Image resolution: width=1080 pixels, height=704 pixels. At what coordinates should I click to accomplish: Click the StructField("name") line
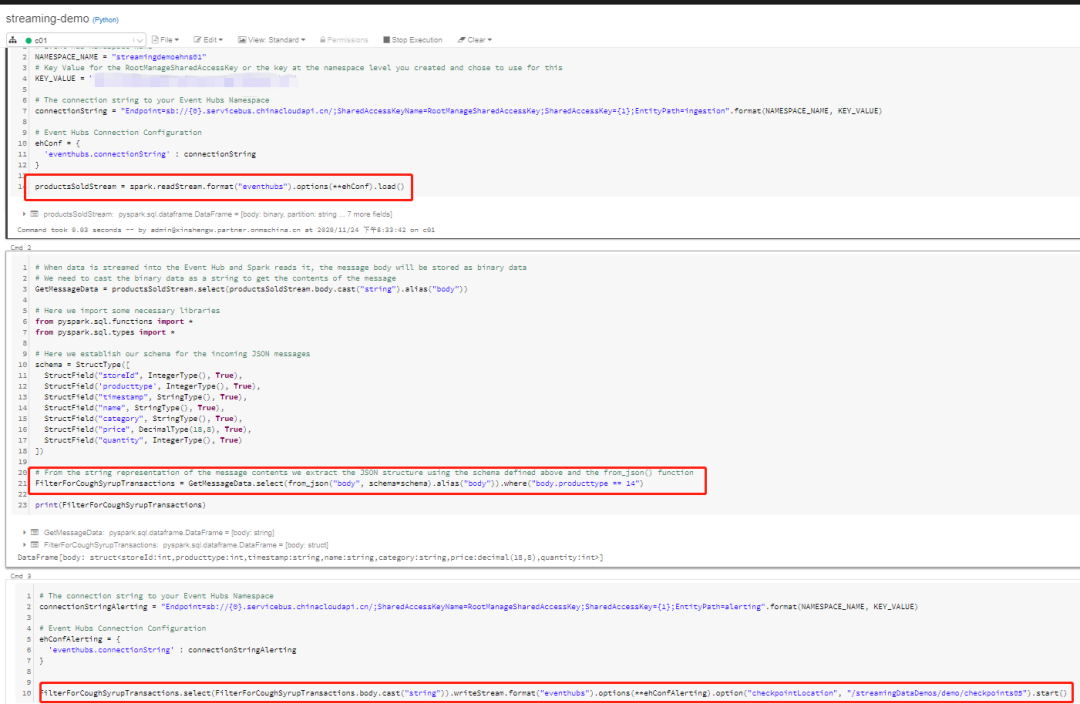click(x=134, y=408)
